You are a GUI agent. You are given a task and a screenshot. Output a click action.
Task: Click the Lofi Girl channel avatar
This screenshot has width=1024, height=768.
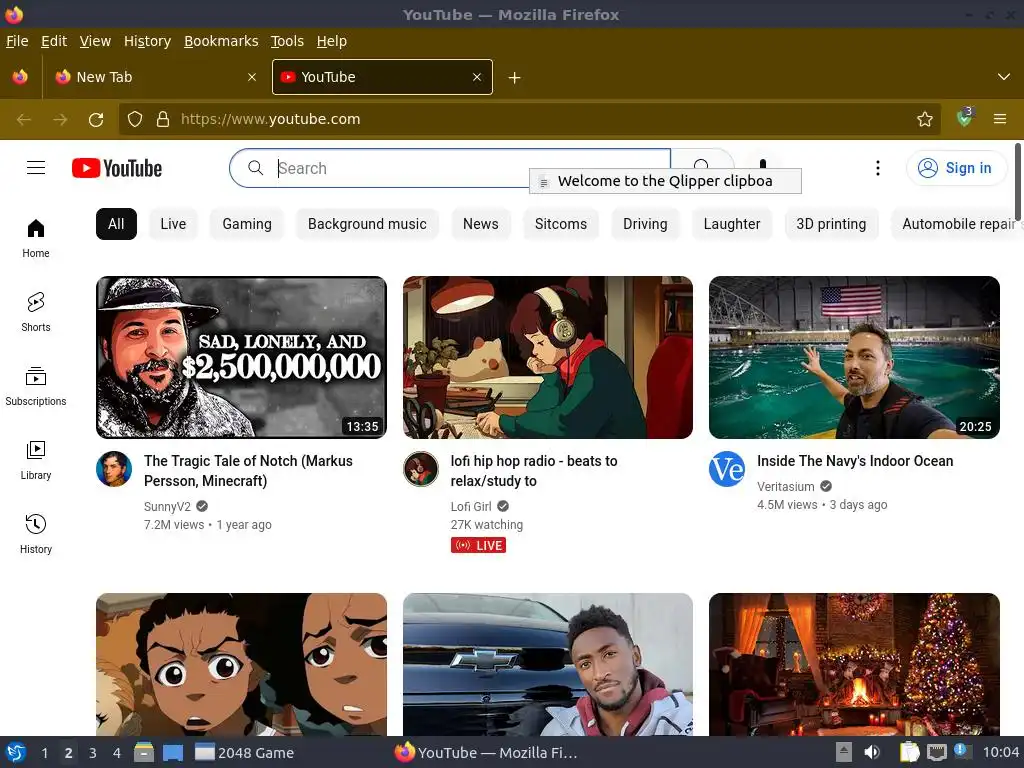click(x=421, y=469)
